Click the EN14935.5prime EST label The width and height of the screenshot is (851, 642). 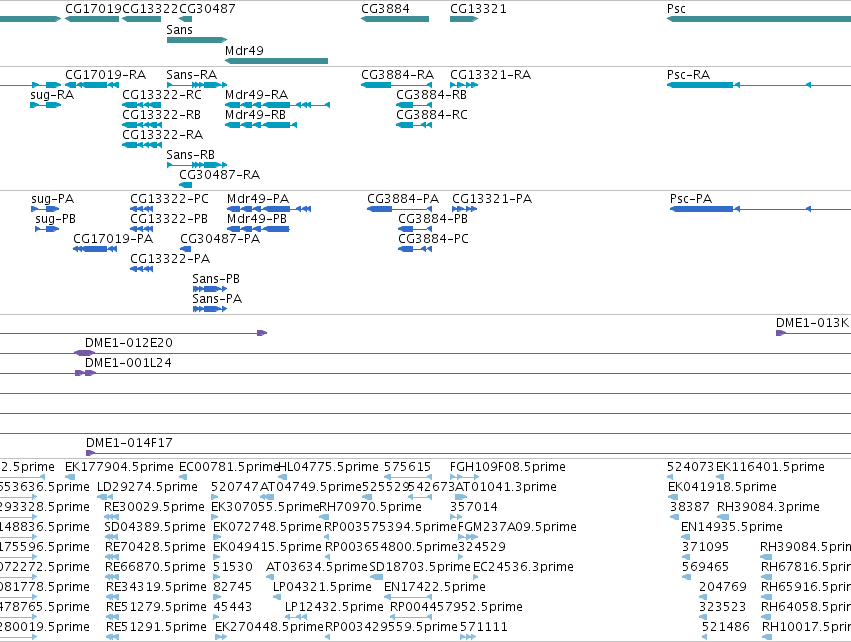click(x=732, y=527)
